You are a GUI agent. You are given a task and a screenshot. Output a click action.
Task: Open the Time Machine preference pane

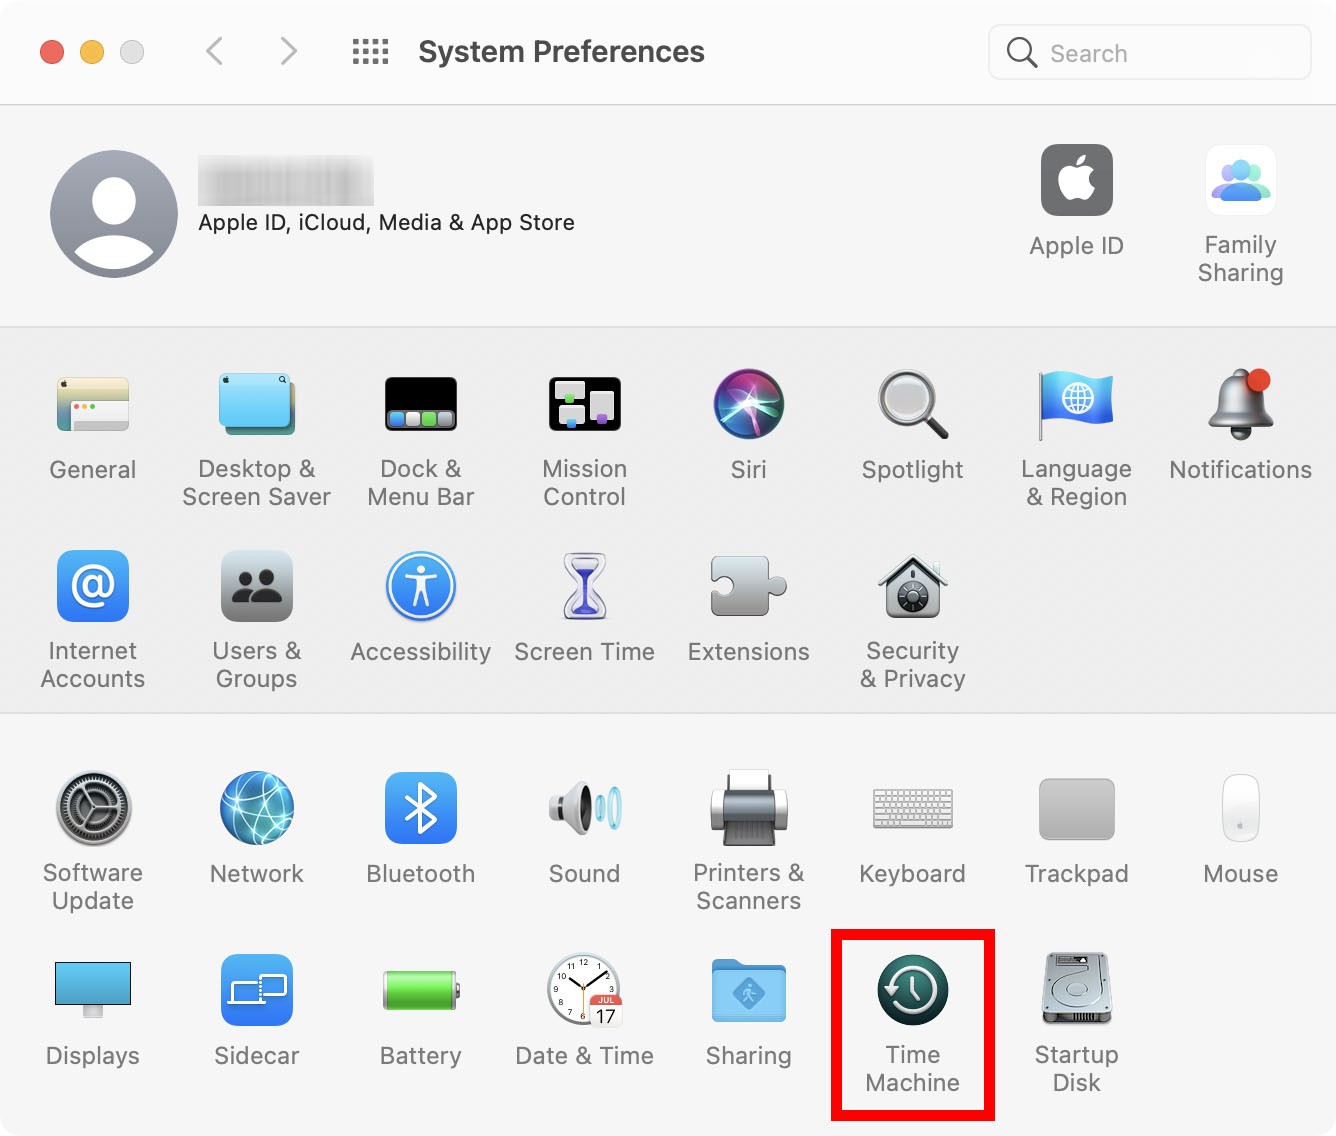tap(911, 990)
